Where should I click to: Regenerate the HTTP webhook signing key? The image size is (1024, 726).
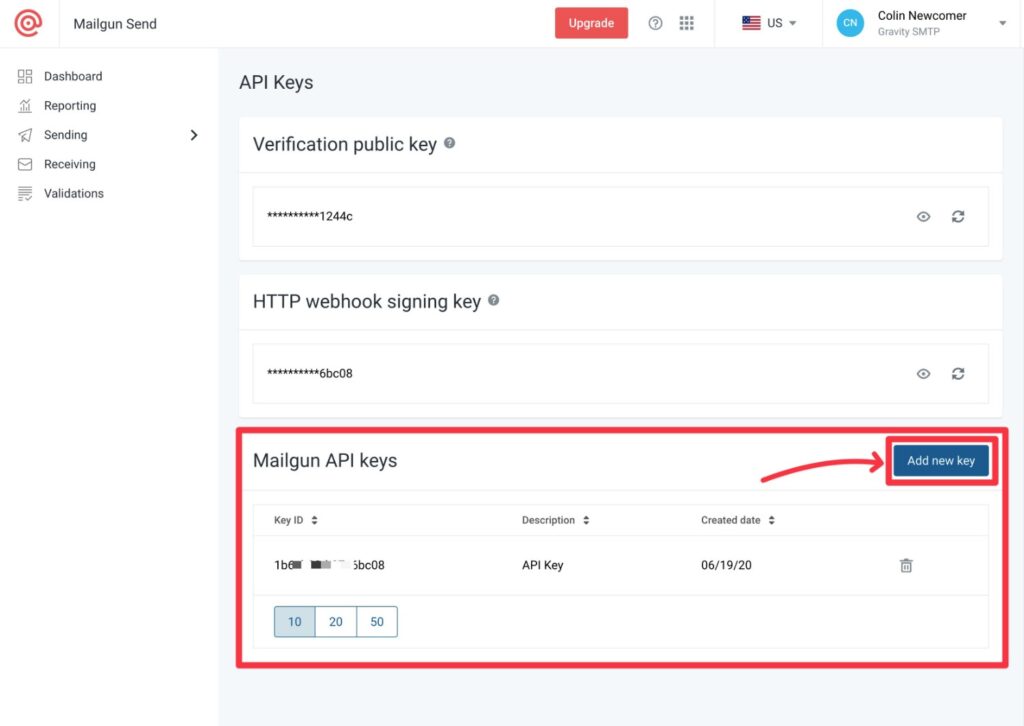pyautogui.click(x=957, y=373)
